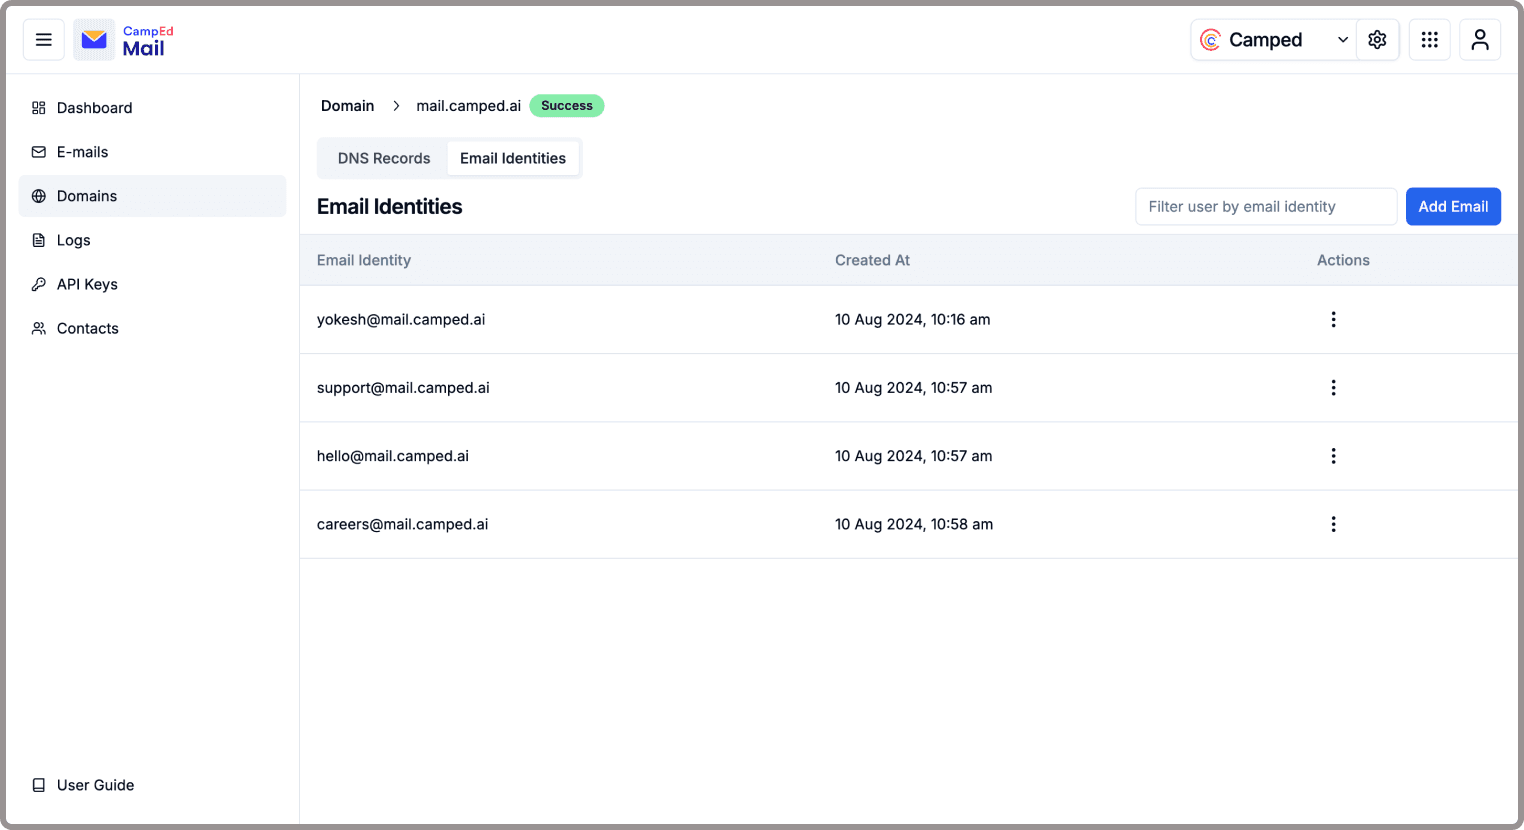Image resolution: width=1524 pixels, height=830 pixels.
Task: Open the settings gear icon
Action: click(x=1377, y=40)
